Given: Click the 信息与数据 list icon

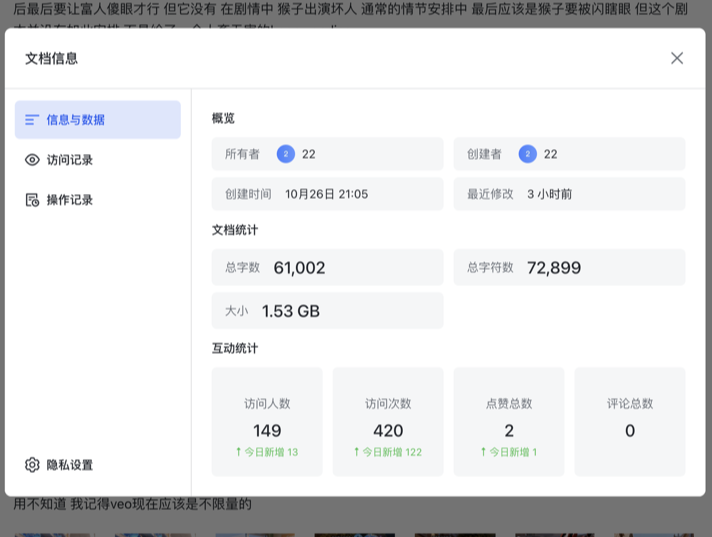Looking at the screenshot, I should point(32,120).
